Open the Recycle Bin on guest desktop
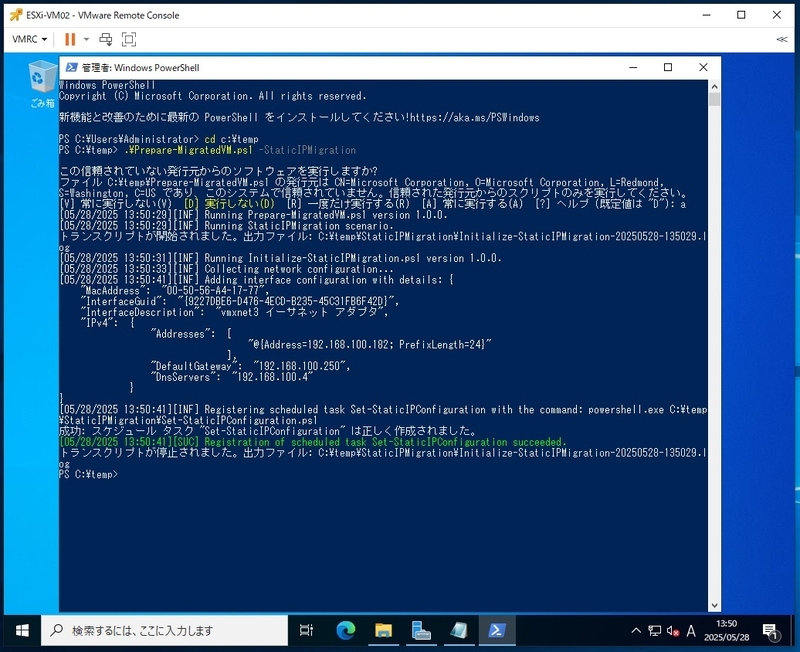Screen dimensions: 800x652 [42, 84]
